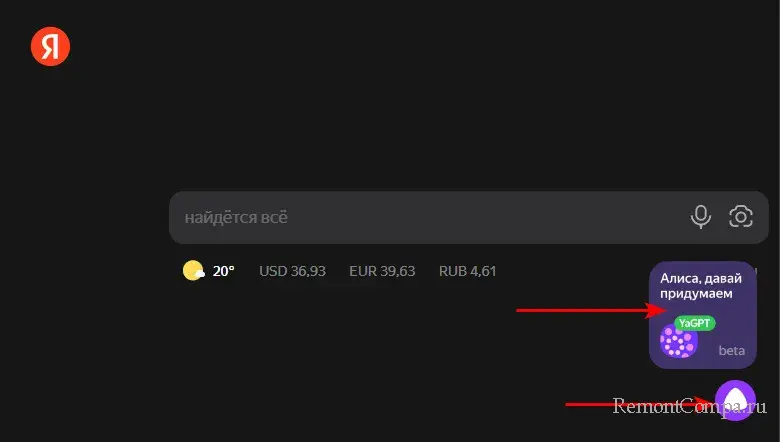The width and height of the screenshot is (780, 442).
Task: Focus the Yandex search input field
Action: tap(420, 217)
